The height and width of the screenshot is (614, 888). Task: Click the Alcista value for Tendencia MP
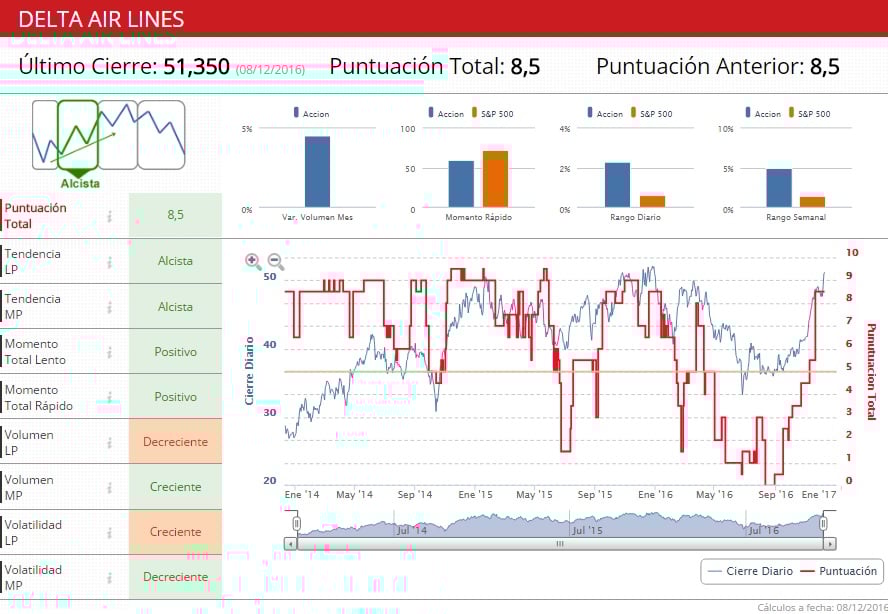pyautogui.click(x=176, y=306)
